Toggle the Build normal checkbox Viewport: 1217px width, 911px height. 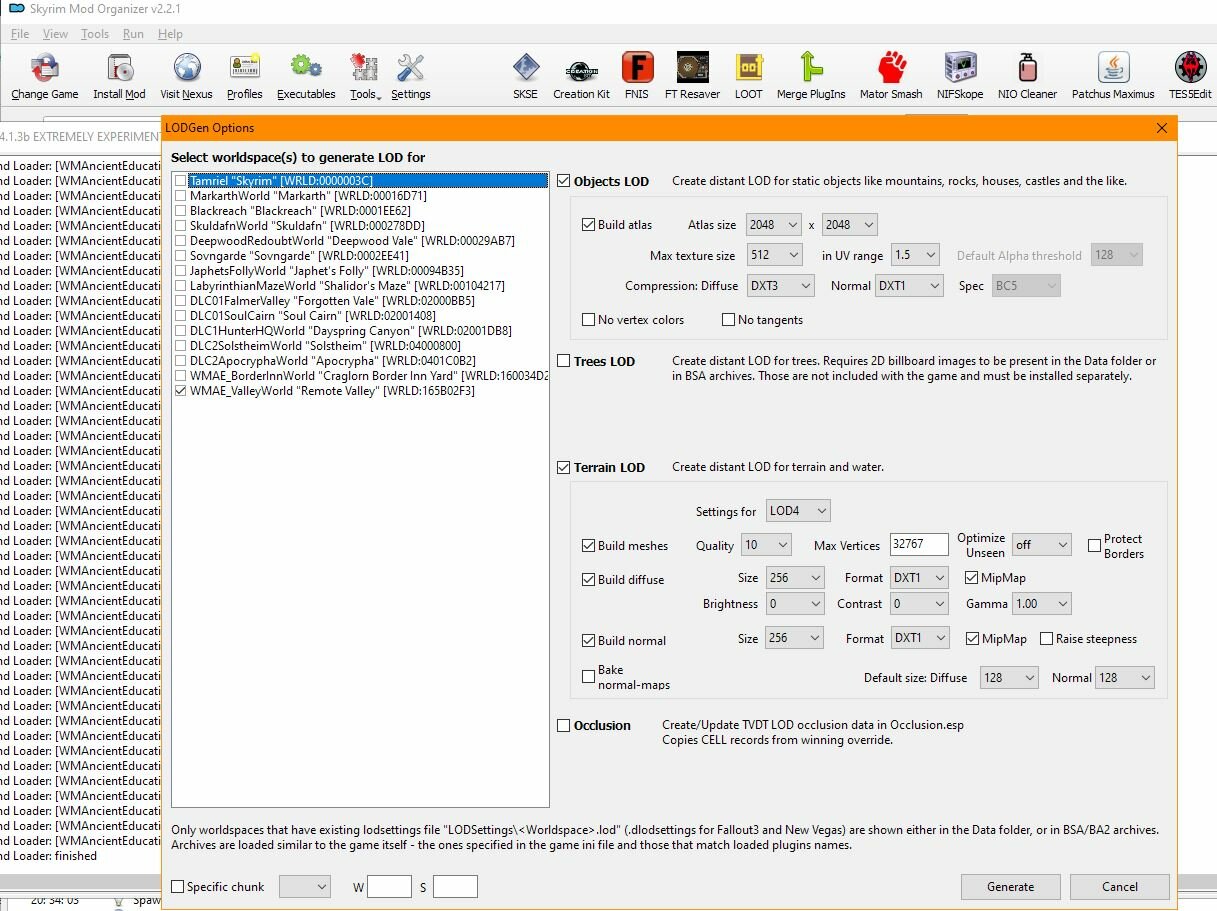click(x=588, y=641)
